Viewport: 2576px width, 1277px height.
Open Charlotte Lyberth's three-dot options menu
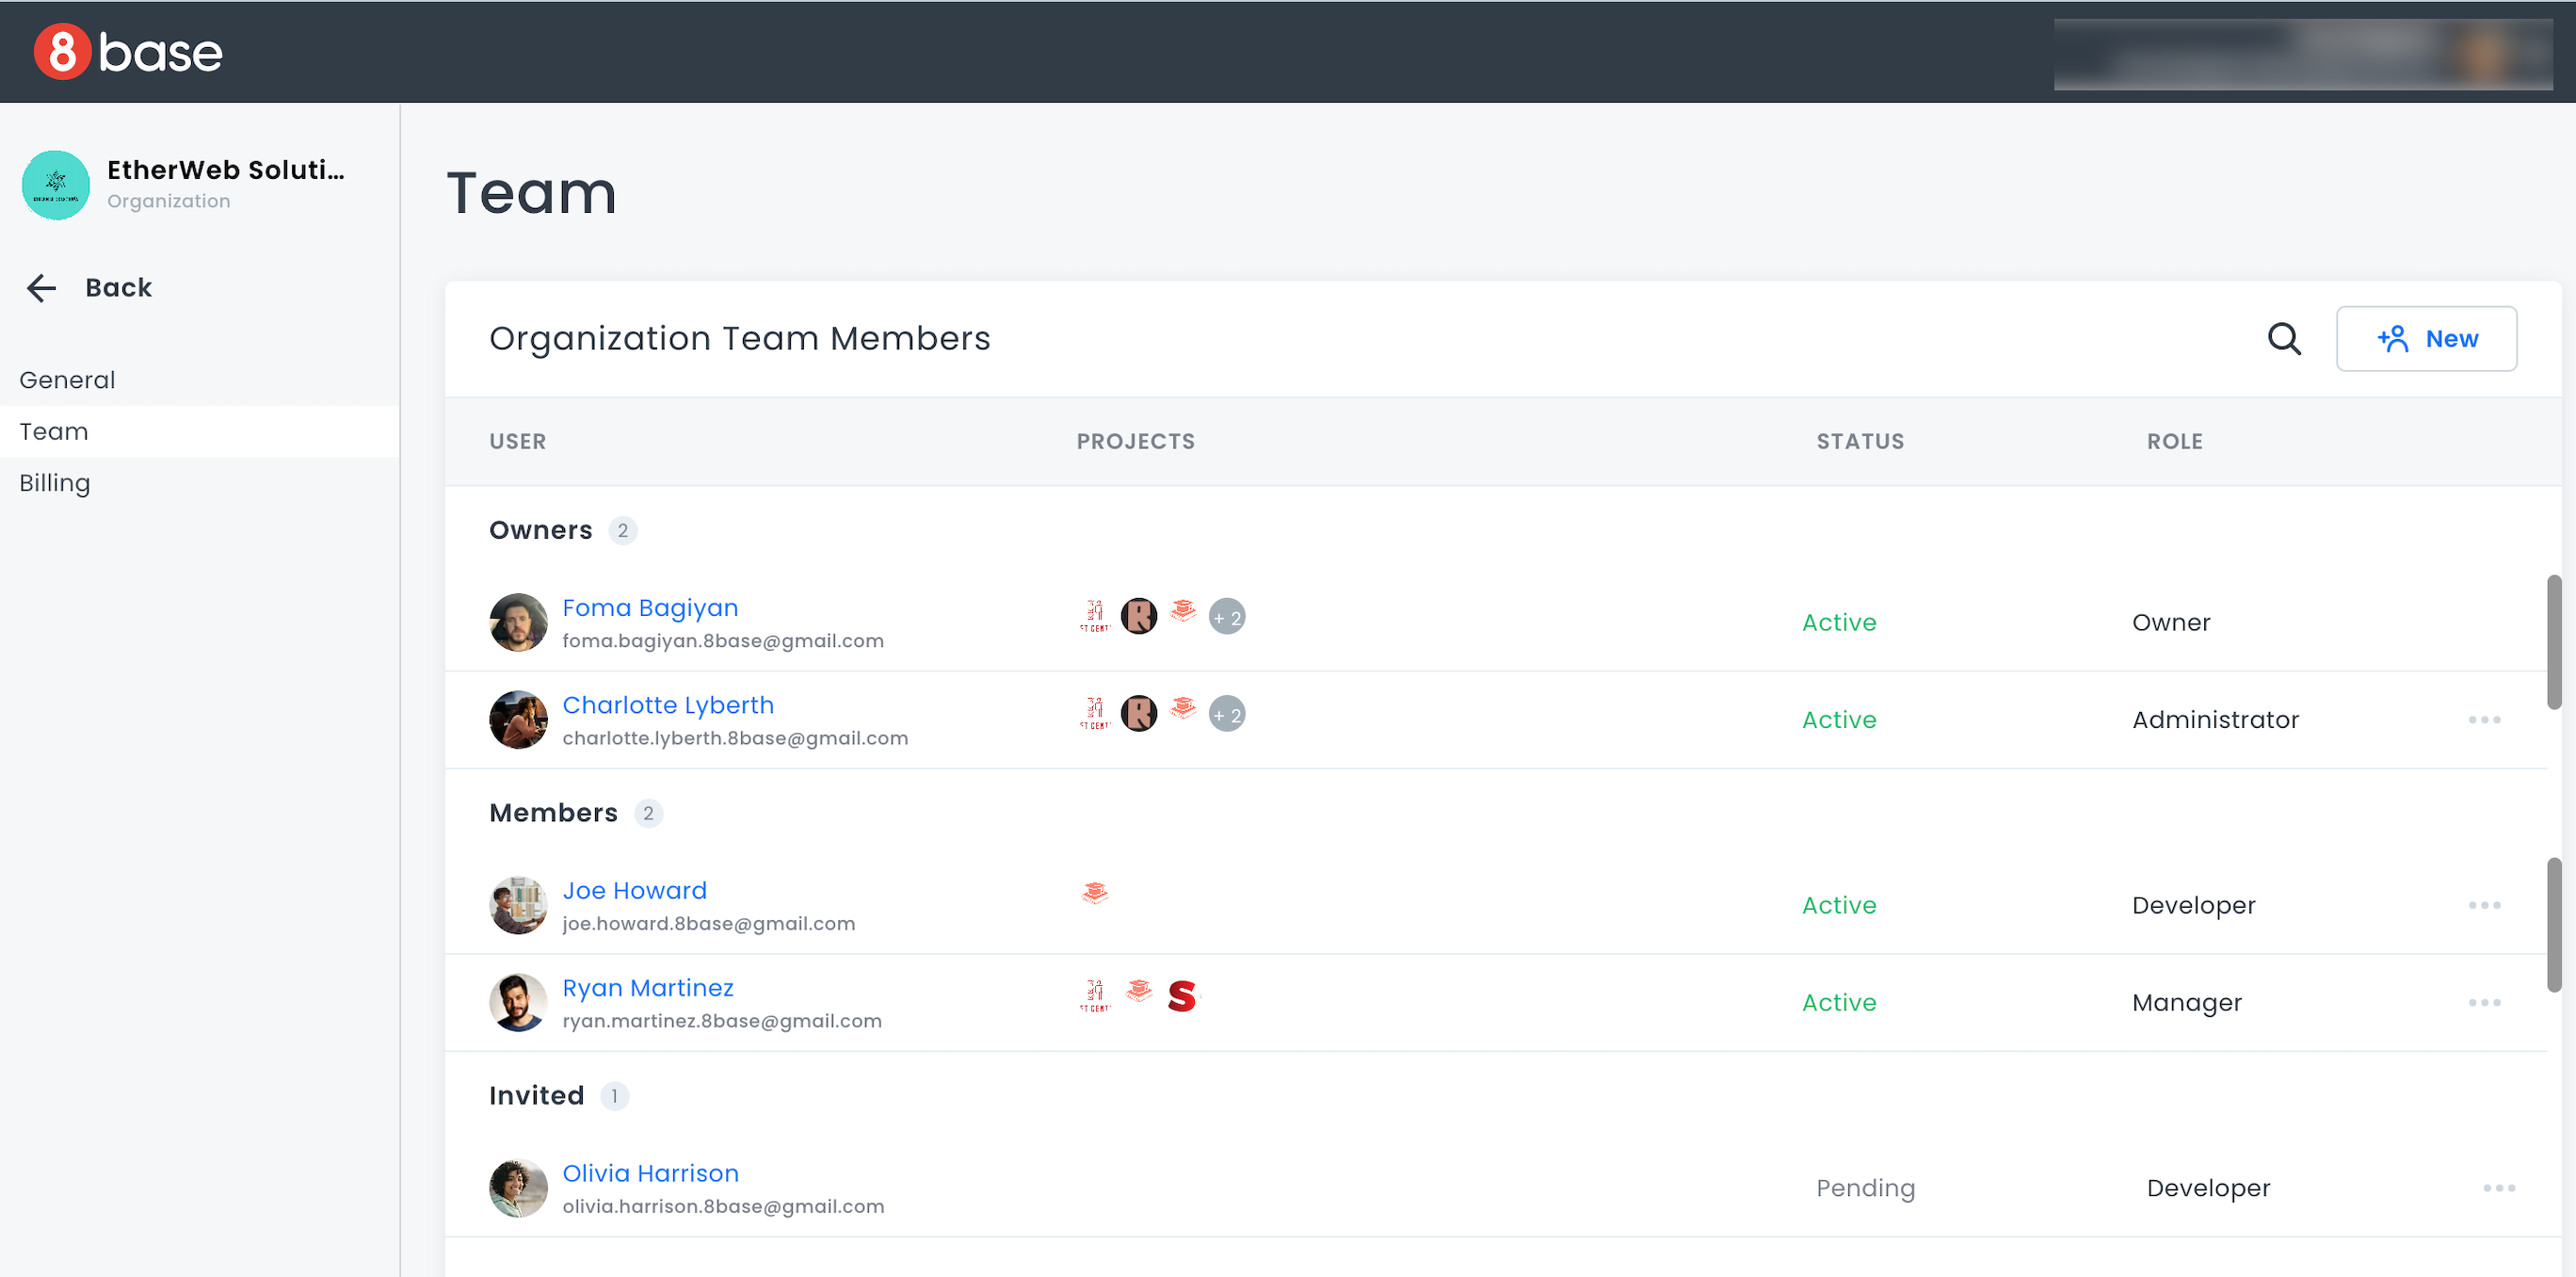point(2484,720)
